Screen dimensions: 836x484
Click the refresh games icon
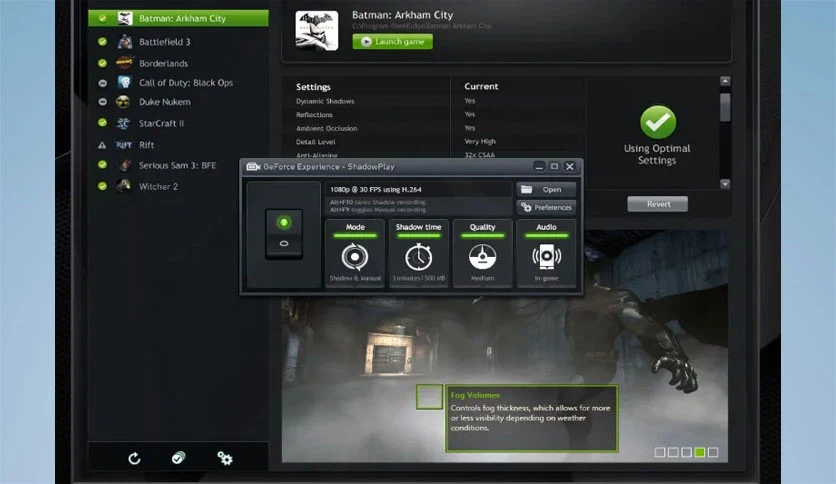pos(134,458)
